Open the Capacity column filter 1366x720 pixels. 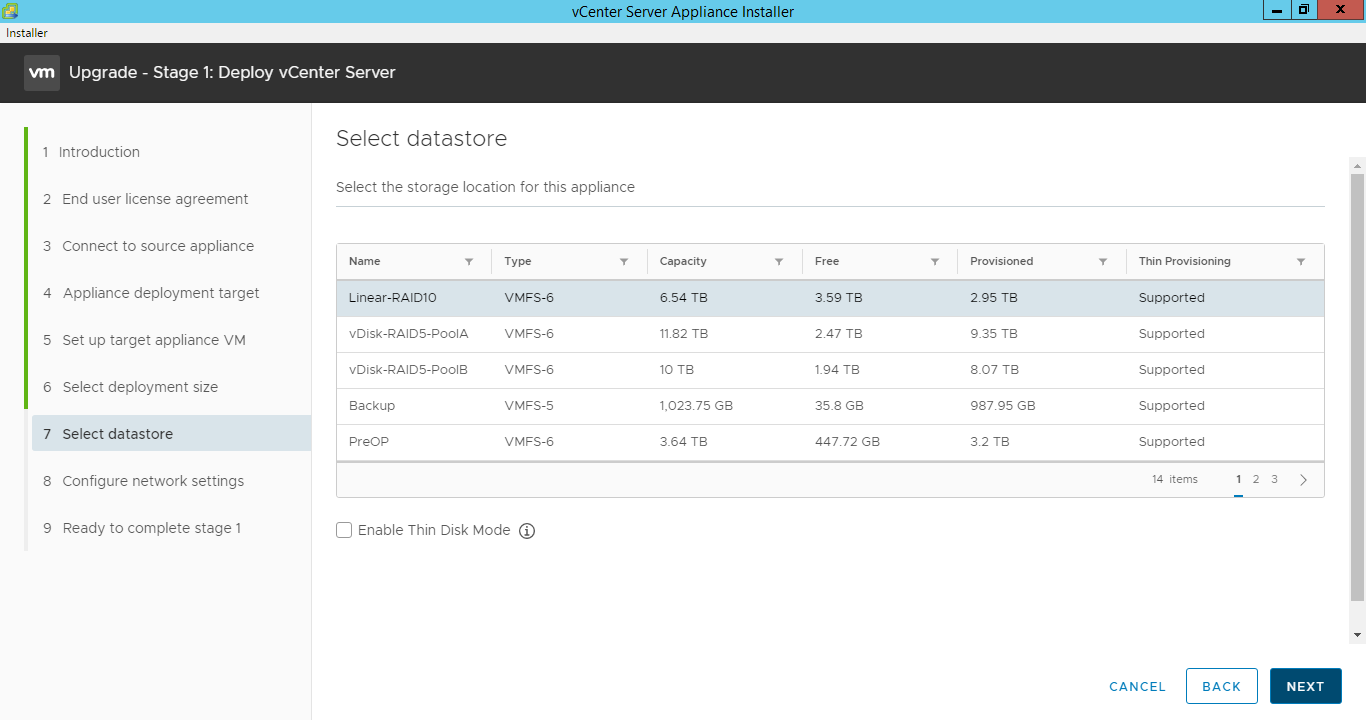pyautogui.click(x=780, y=261)
